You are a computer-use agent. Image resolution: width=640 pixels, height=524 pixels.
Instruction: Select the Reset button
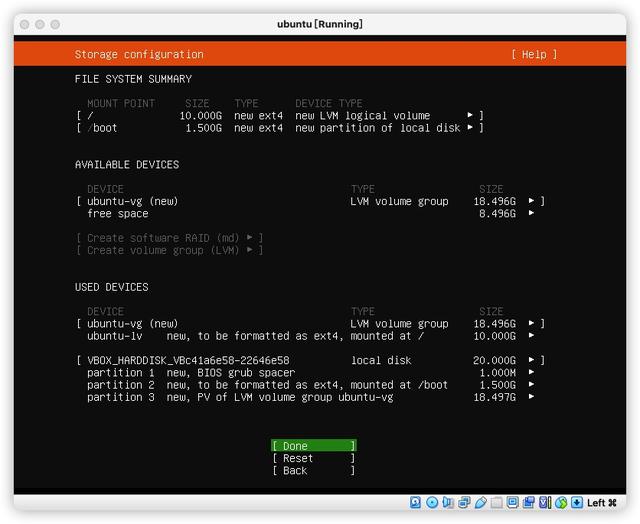tap(313, 458)
